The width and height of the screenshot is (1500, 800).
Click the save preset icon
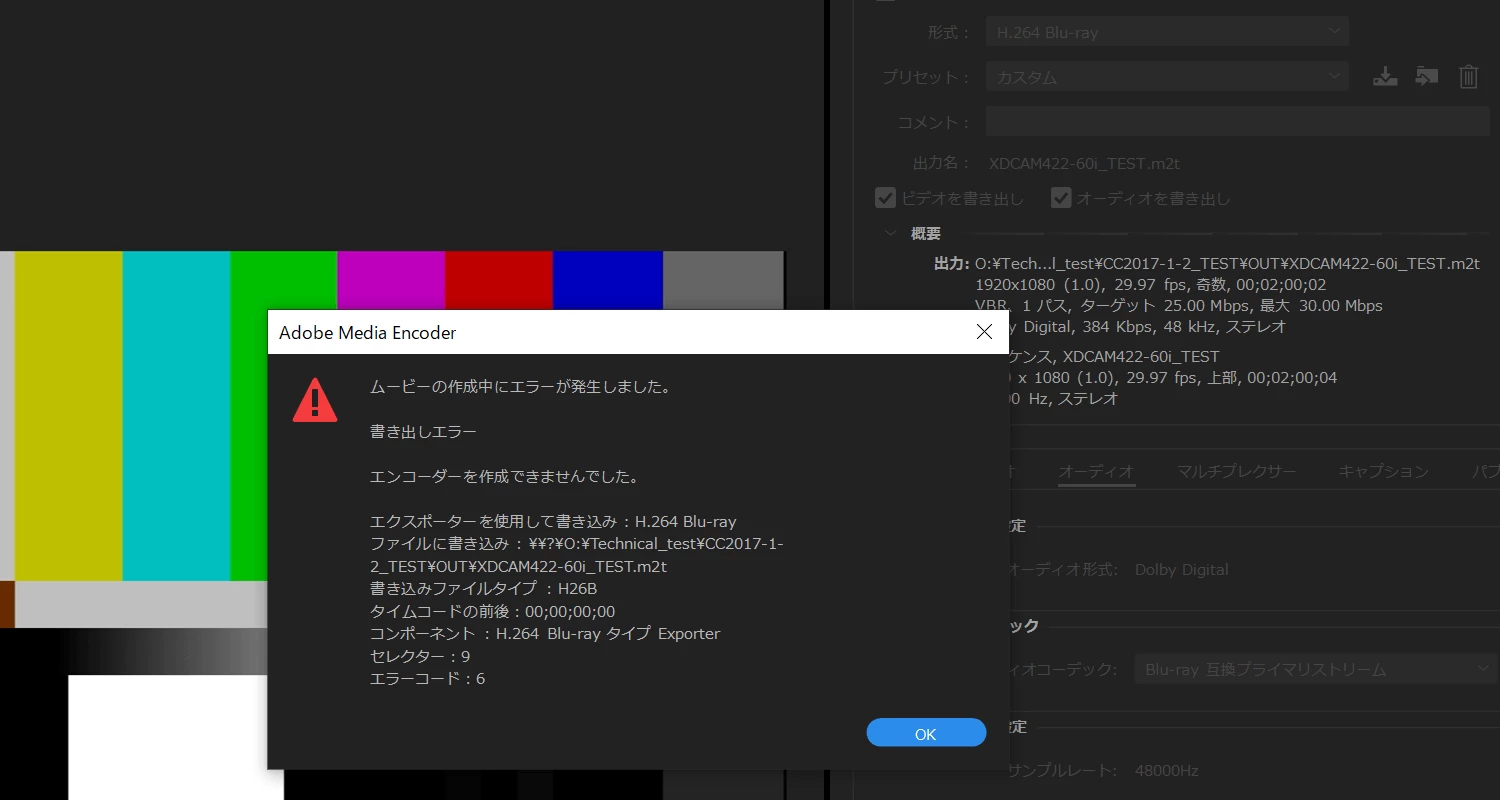[x=1385, y=77]
